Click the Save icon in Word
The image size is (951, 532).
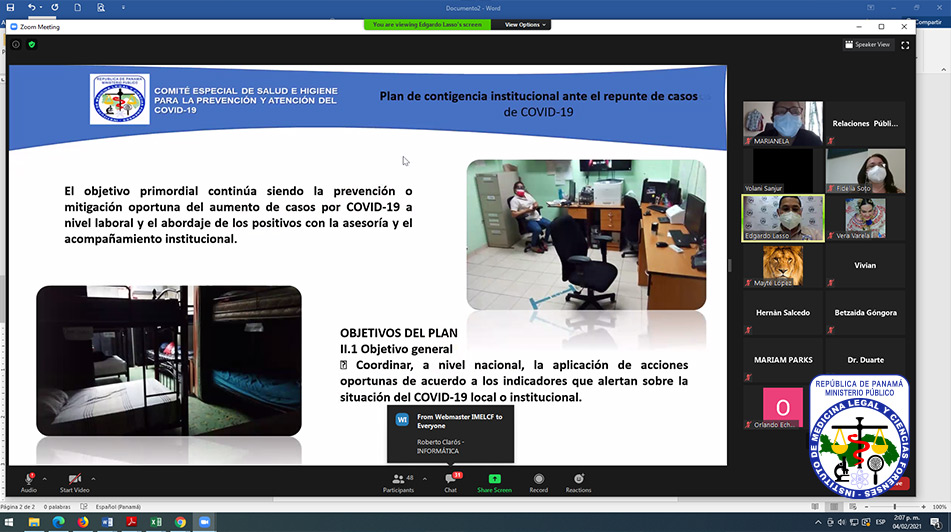(x=10, y=7)
